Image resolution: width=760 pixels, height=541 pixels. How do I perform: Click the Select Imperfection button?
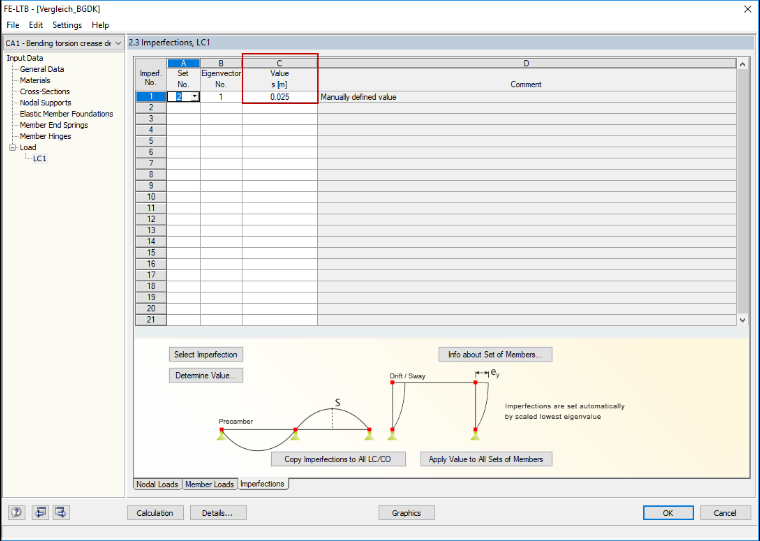click(x=206, y=354)
